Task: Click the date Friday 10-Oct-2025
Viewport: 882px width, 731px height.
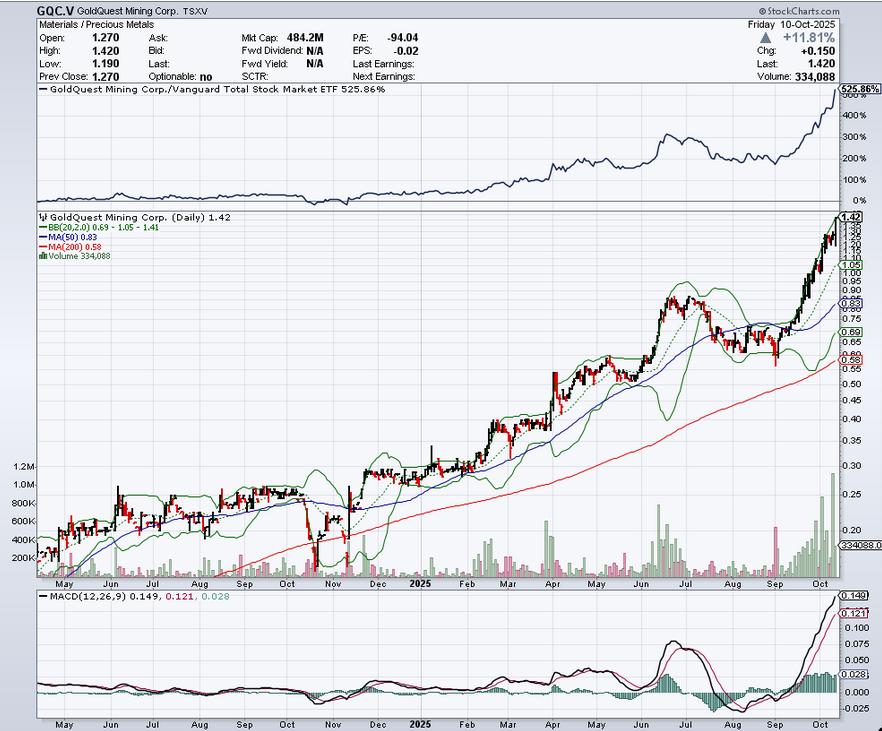Action: (x=791, y=25)
